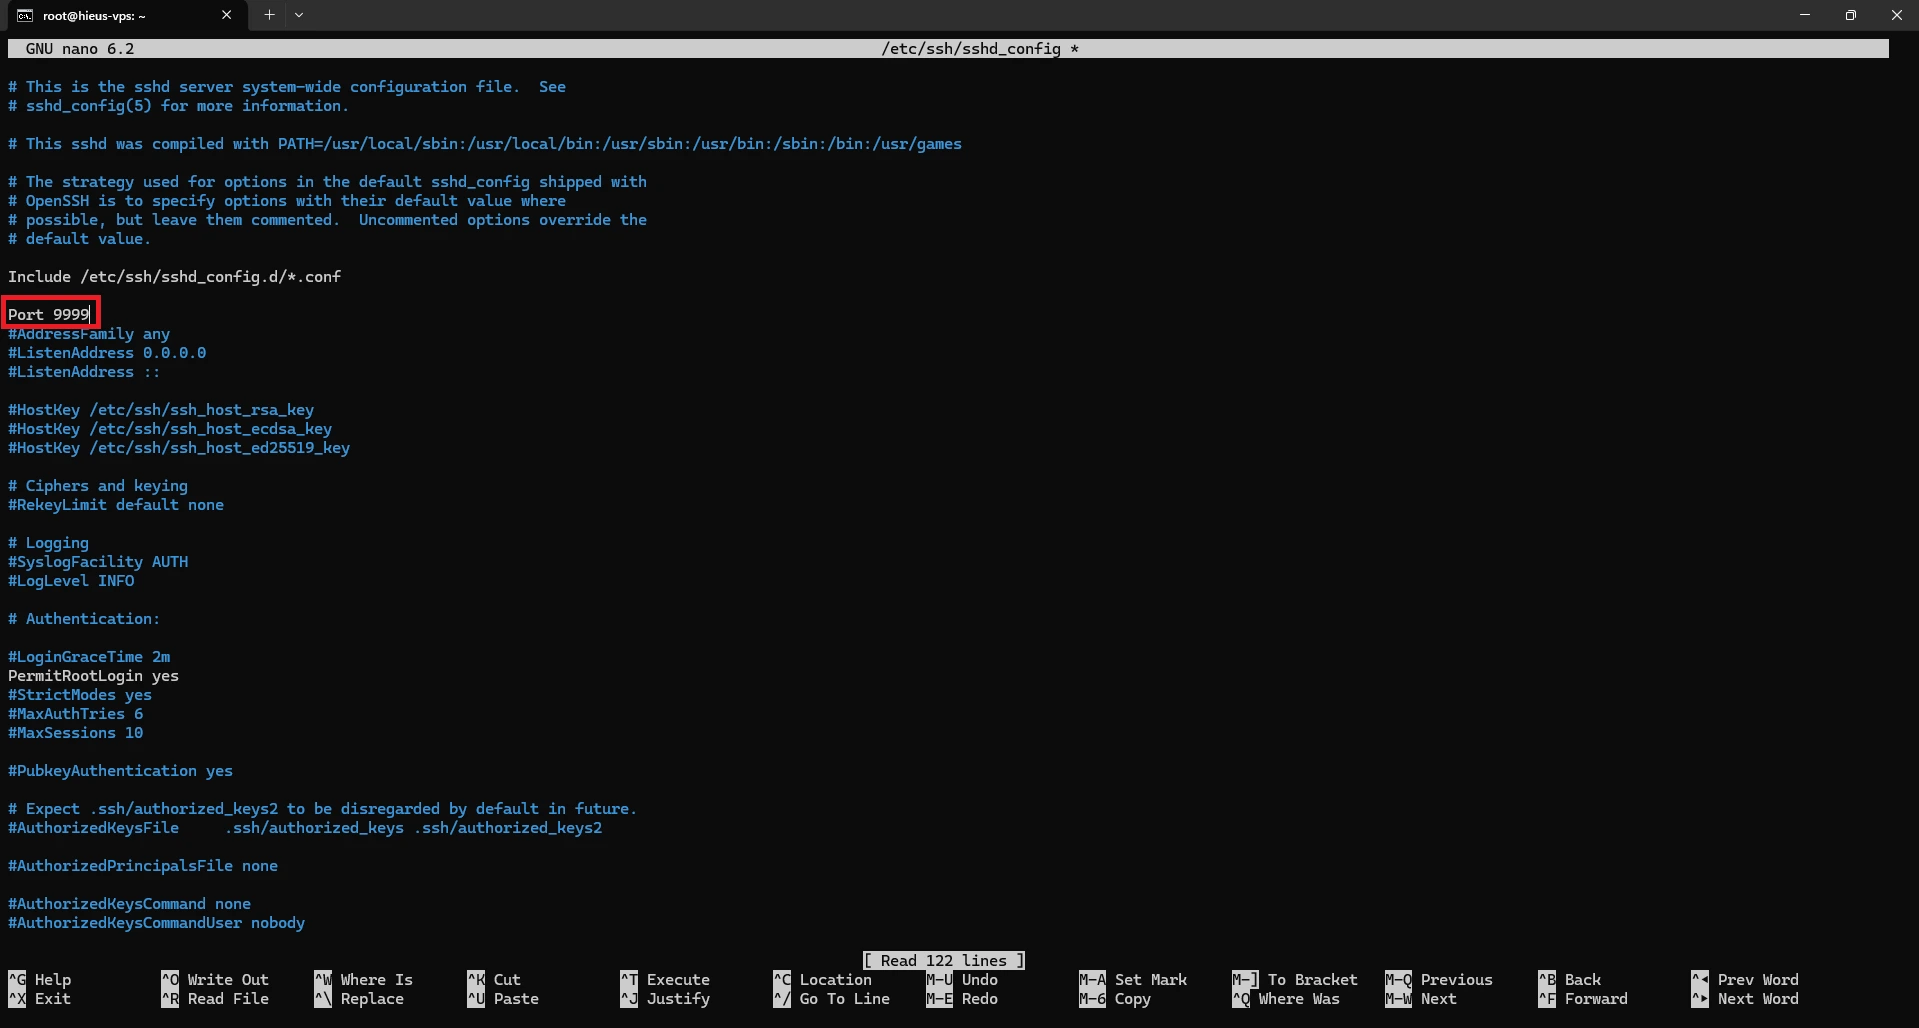1919x1028 pixels.
Task: Click the M-U Undo shortcut
Action: pyautogui.click(x=962, y=980)
